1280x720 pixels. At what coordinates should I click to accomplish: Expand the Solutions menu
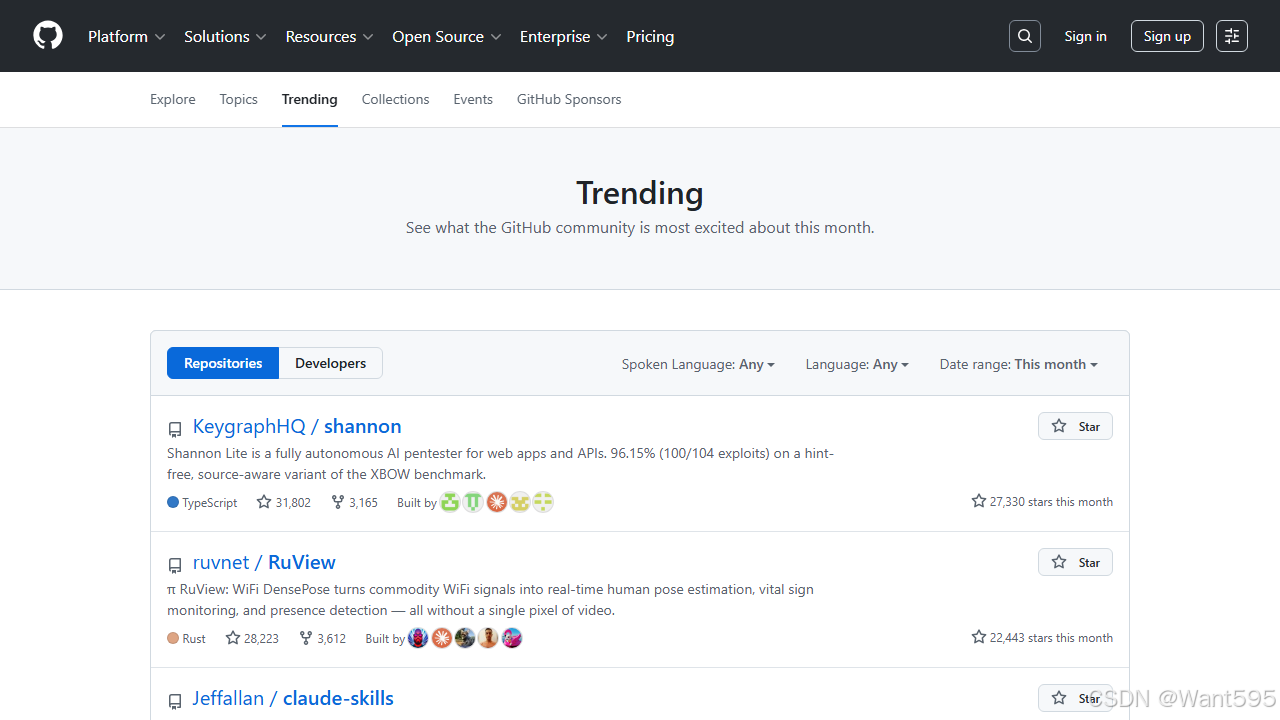(x=225, y=36)
